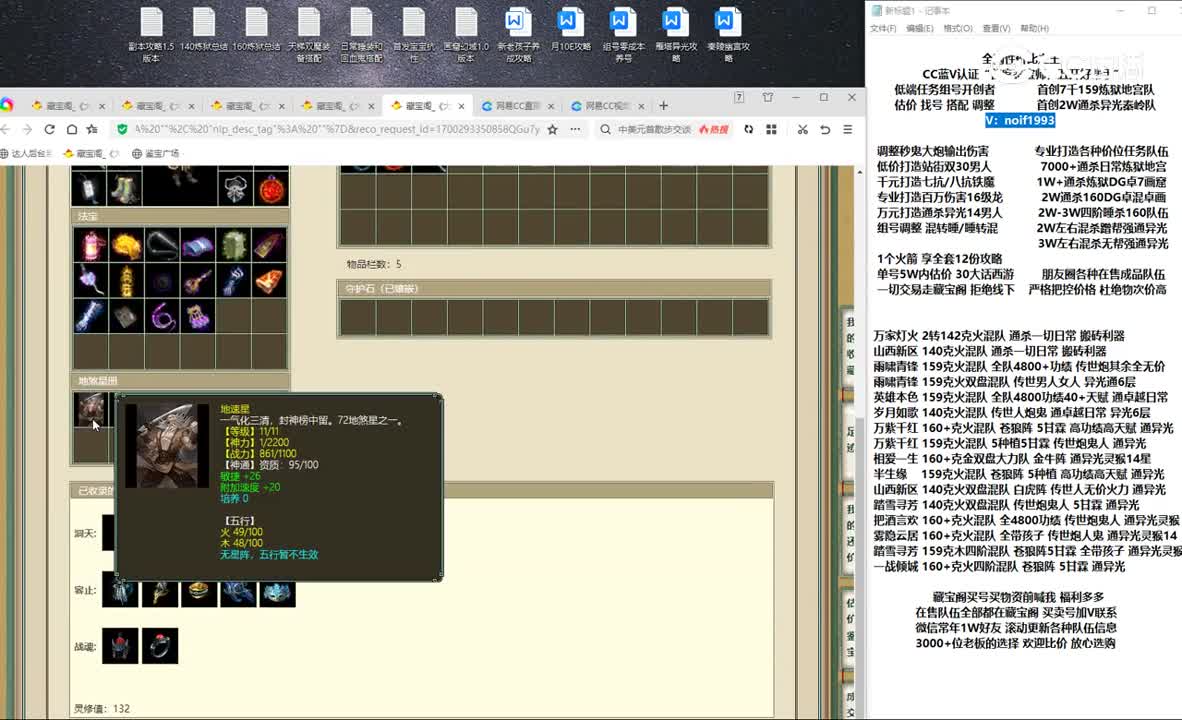Open the 秦陵幽宫攻略 Word document
This screenshot has height=720, width=1182.
728,35
